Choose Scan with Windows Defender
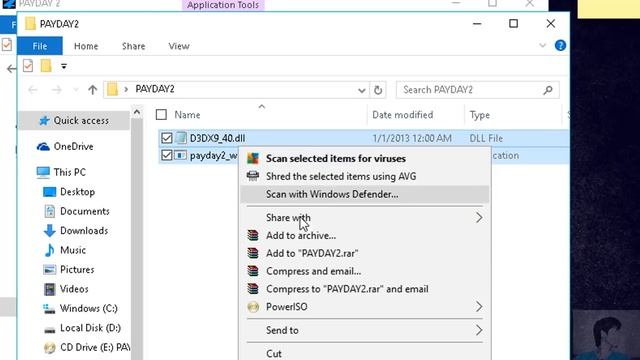The height and width of the screenshot is (360, 640). 365,194
